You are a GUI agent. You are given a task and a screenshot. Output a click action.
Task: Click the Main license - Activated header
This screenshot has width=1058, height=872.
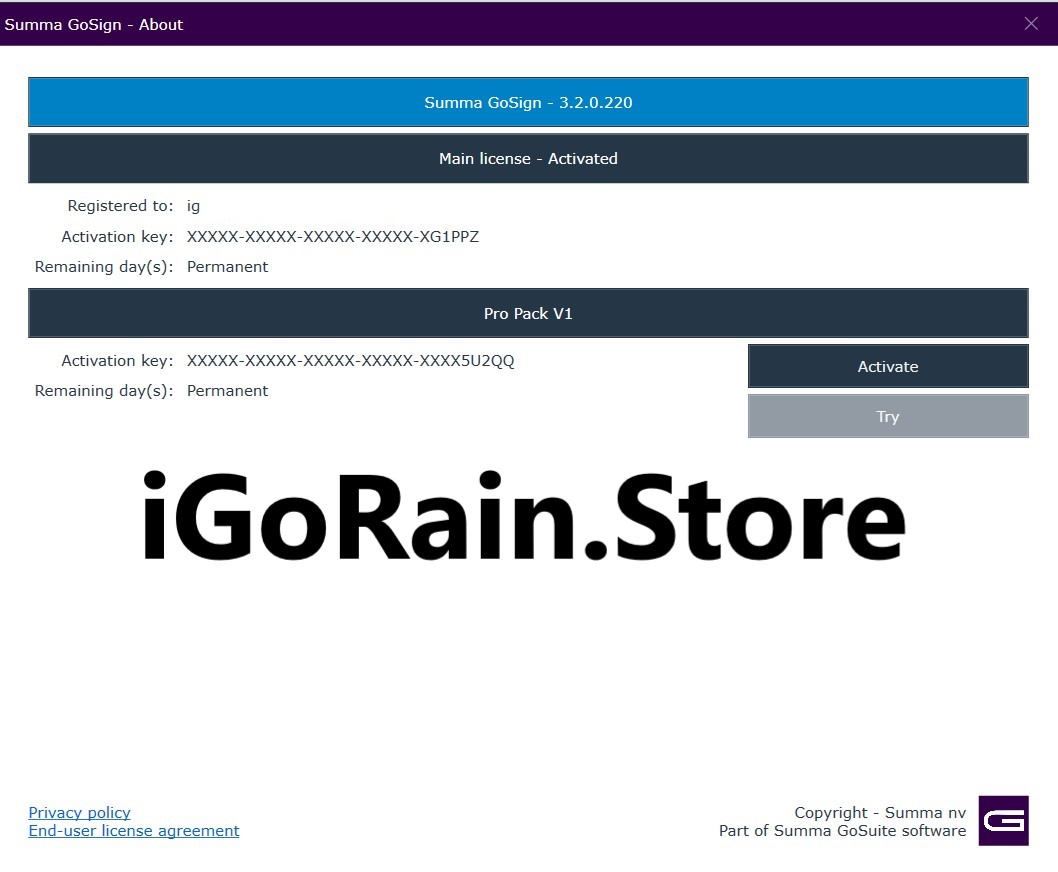(x=528, y=158)
